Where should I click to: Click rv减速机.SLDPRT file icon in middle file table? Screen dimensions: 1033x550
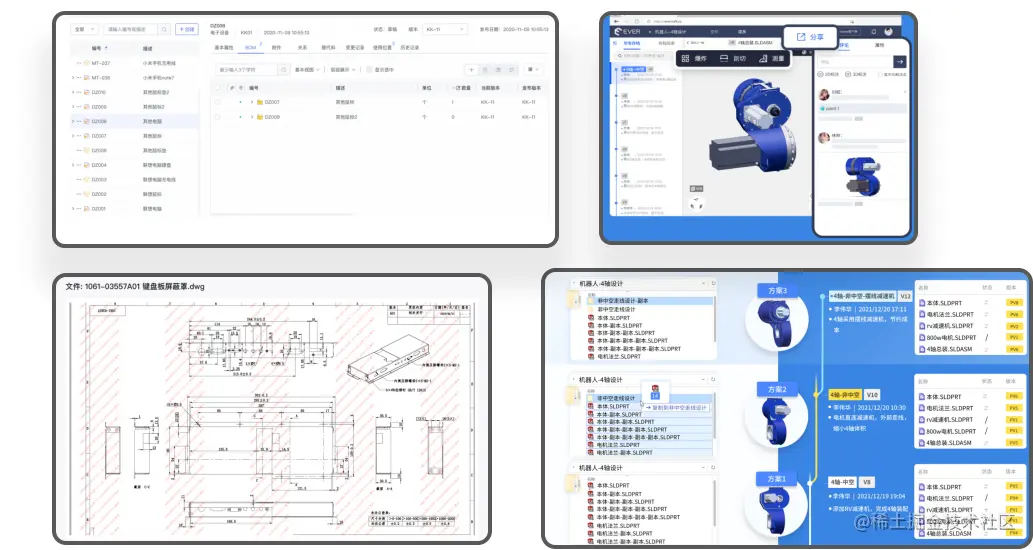922,420
